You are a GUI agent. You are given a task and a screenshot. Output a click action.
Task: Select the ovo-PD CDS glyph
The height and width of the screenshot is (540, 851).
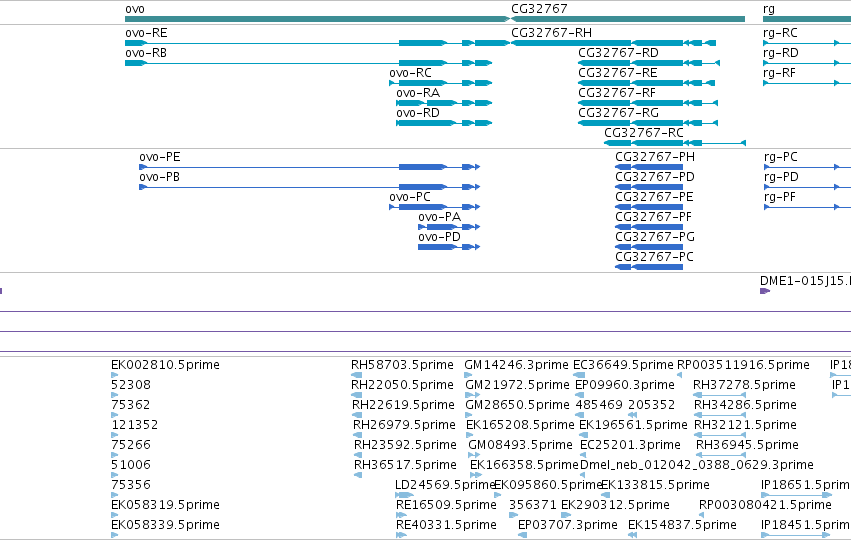coord(449,247)
